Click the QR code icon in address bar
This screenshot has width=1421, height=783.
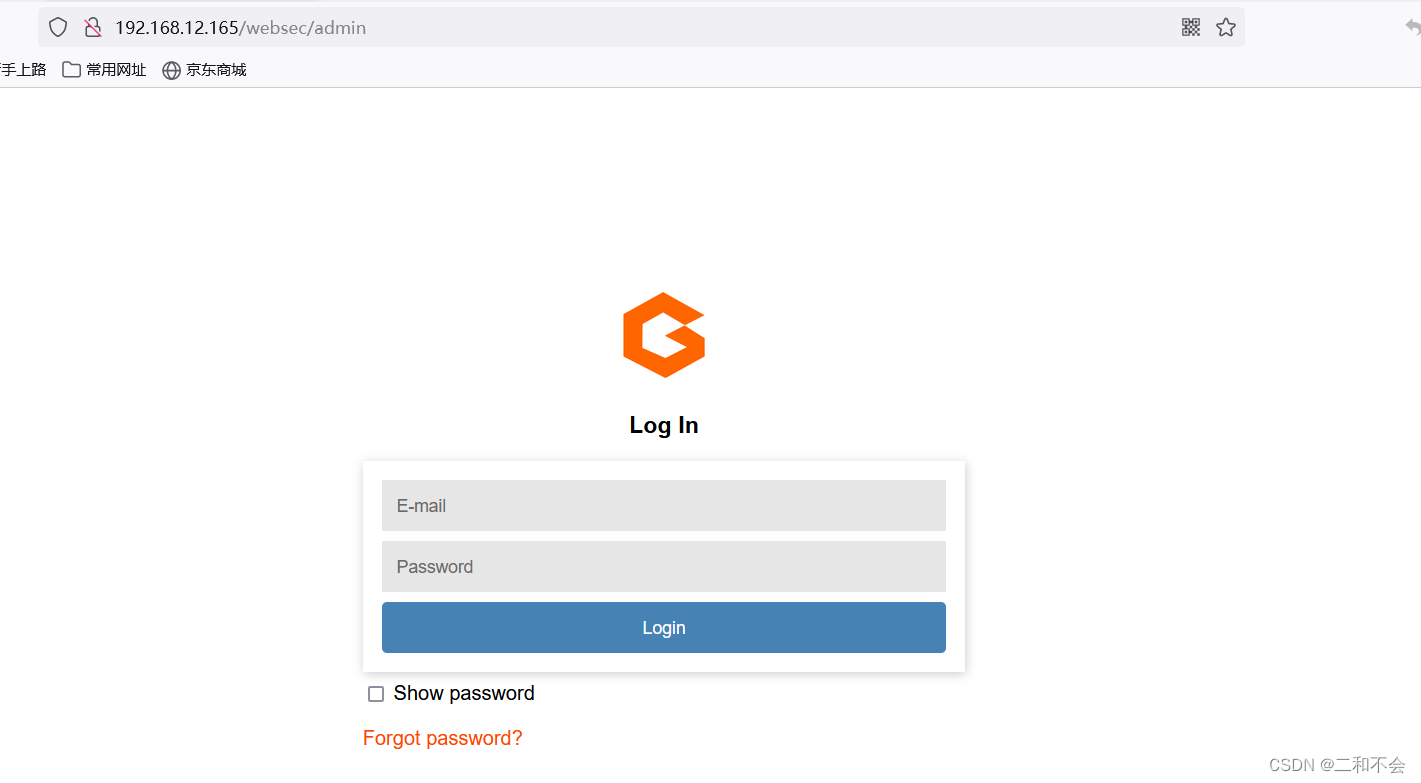(1190, 27)
